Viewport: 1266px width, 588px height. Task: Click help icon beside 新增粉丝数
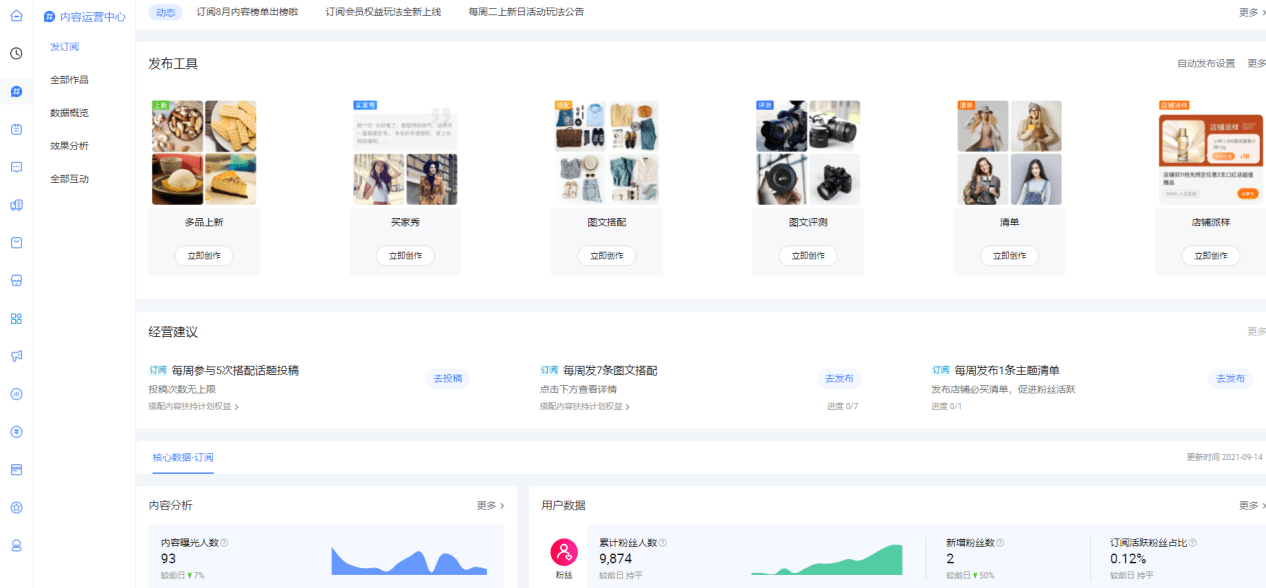pyautogui.click(x=1000, y=543)
